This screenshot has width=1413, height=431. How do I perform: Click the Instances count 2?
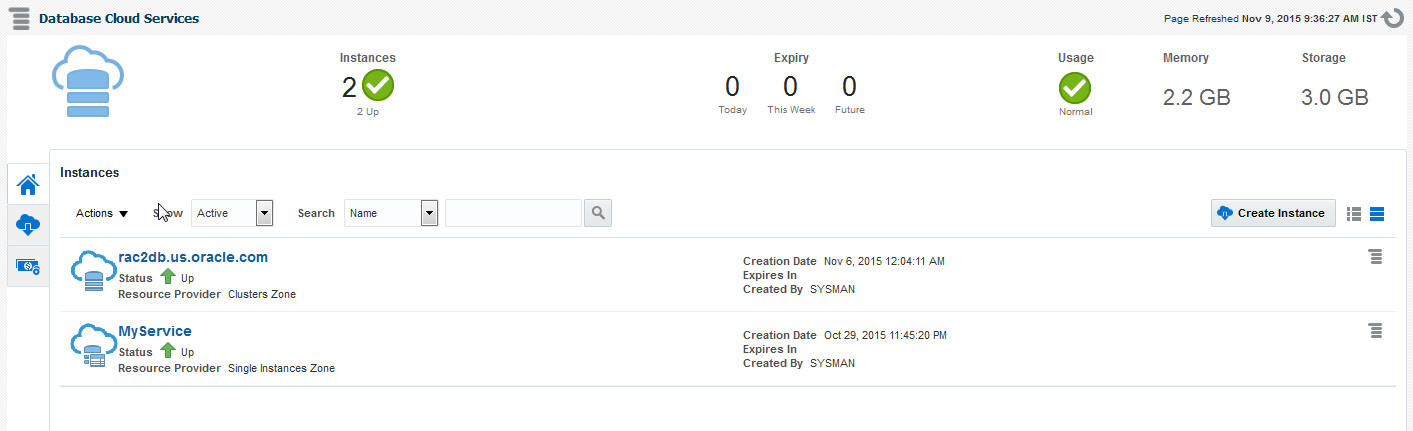pyautogui.click(x=349, y=87)
